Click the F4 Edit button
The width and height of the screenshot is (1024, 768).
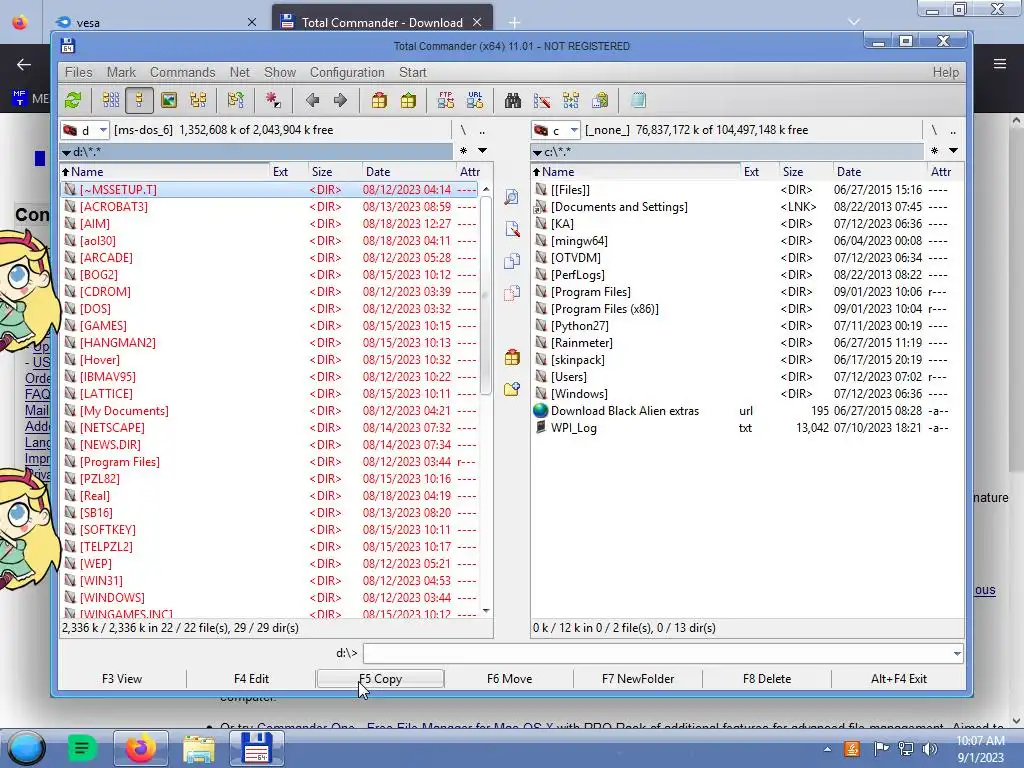[251, 679]
